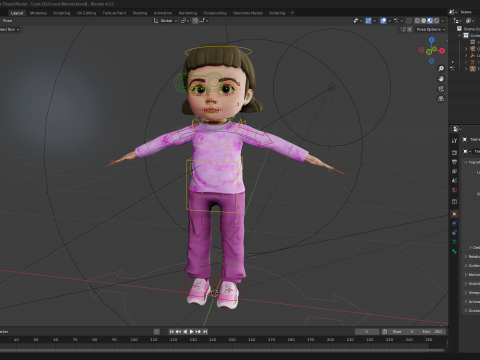Viewport: 480px width, 360px height.
Task: Expand the Collections panel in properties
Action: click(472, 265)
